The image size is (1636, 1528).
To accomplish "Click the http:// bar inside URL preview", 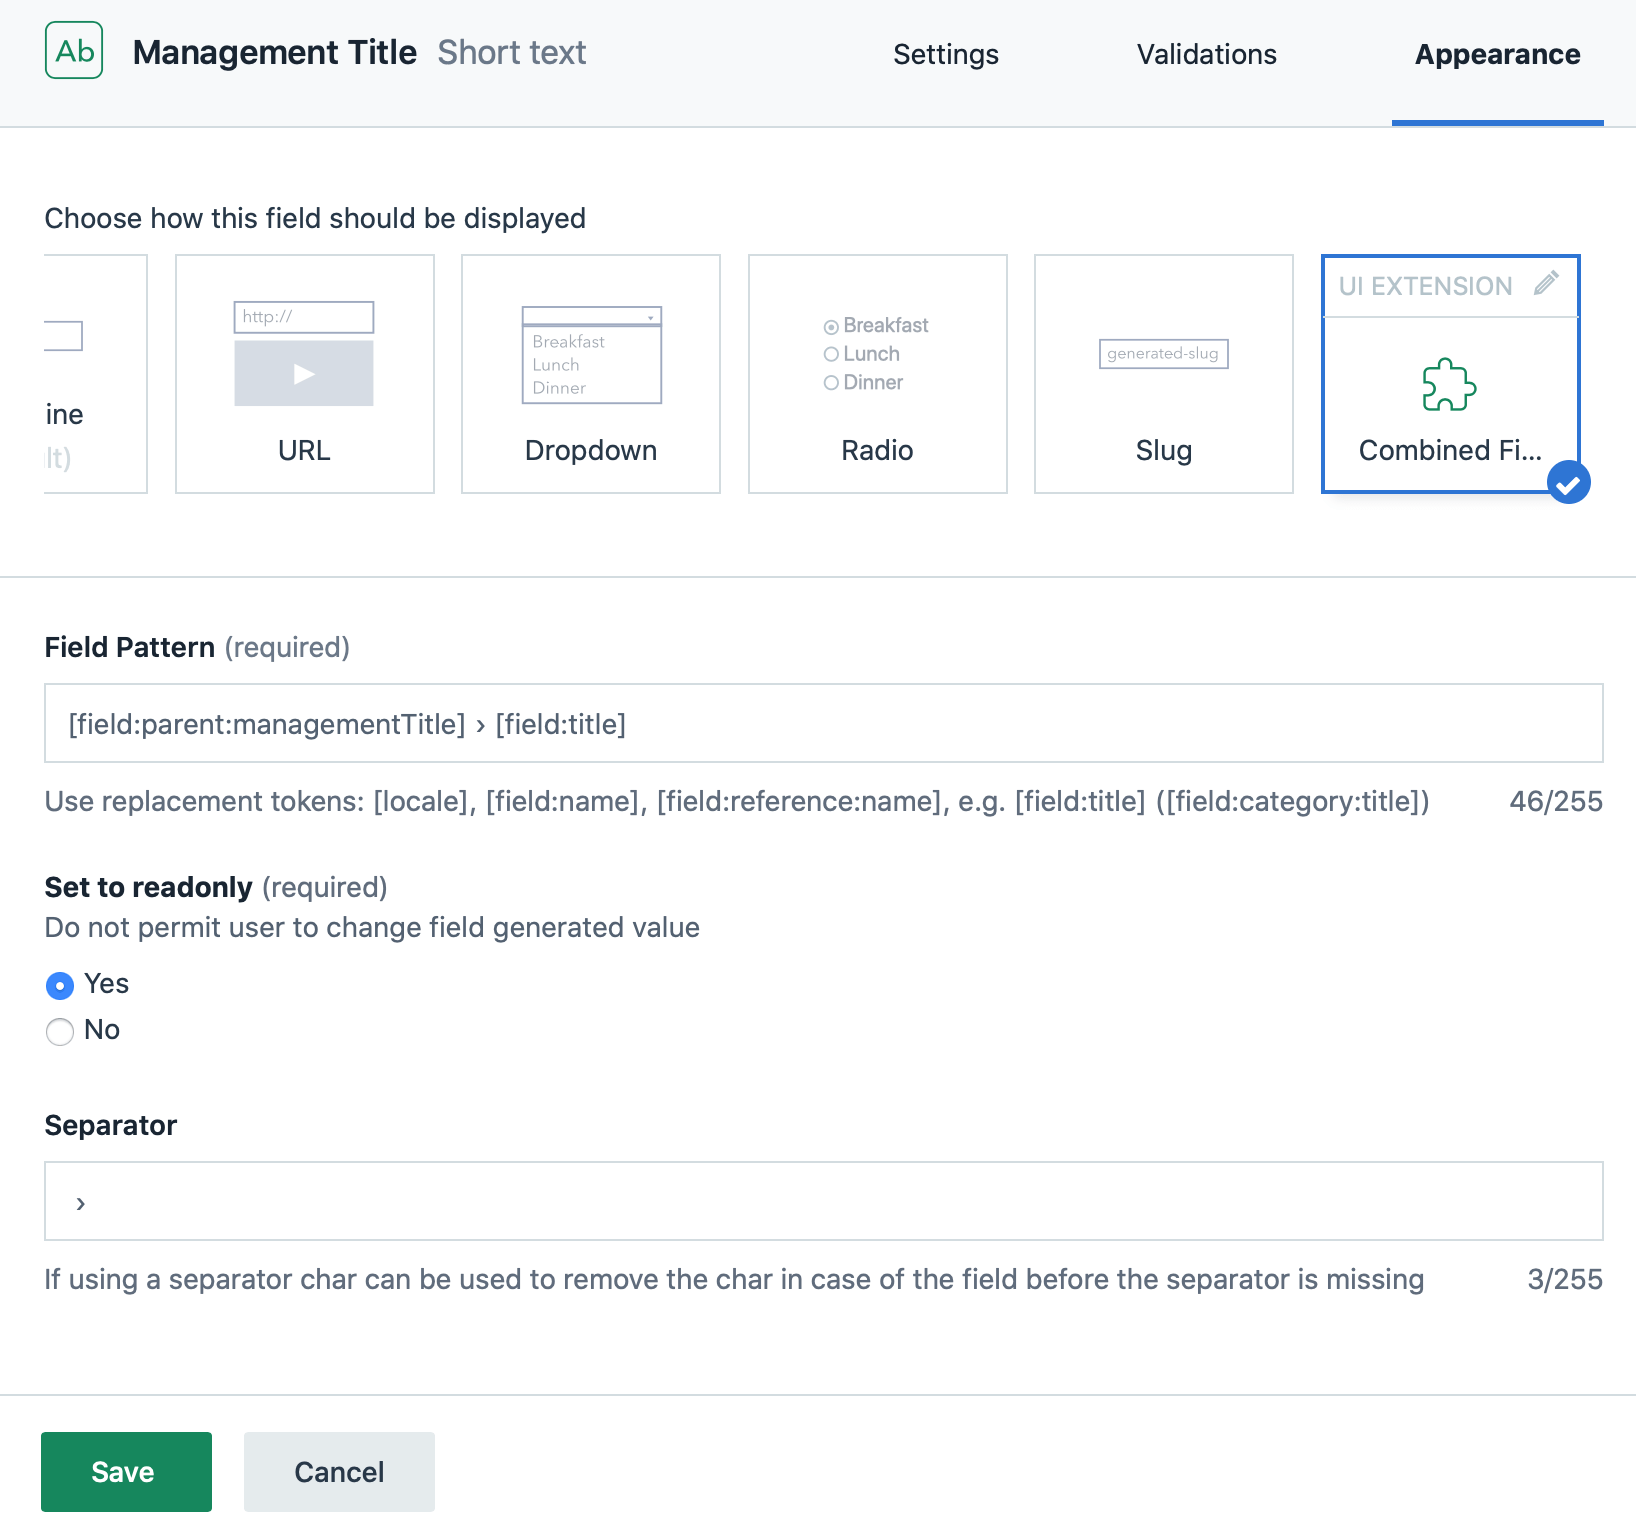I will click(x=303, y=316).
